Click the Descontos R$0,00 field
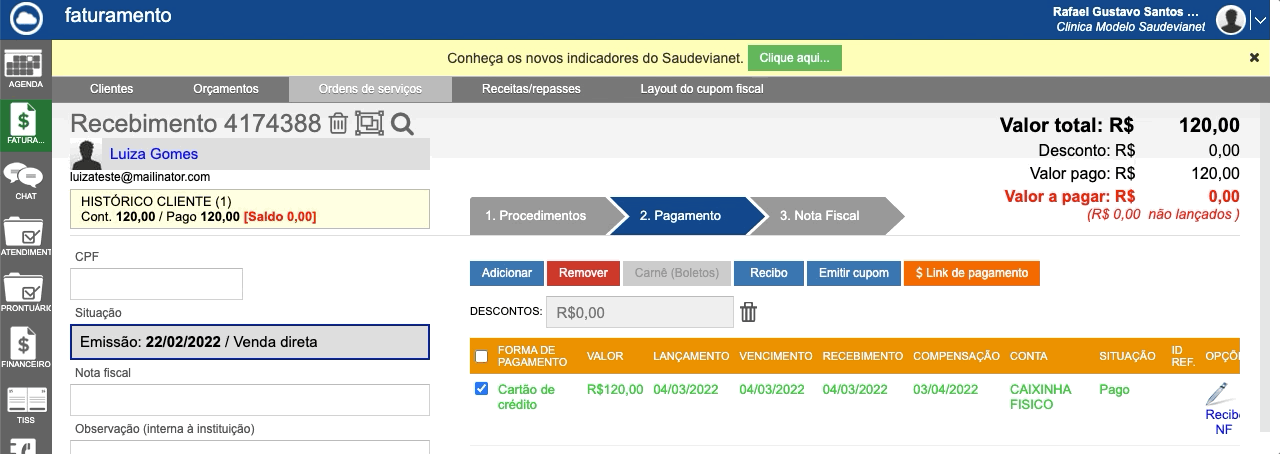This screenshot has width=1280, height=454. [639, 312]
